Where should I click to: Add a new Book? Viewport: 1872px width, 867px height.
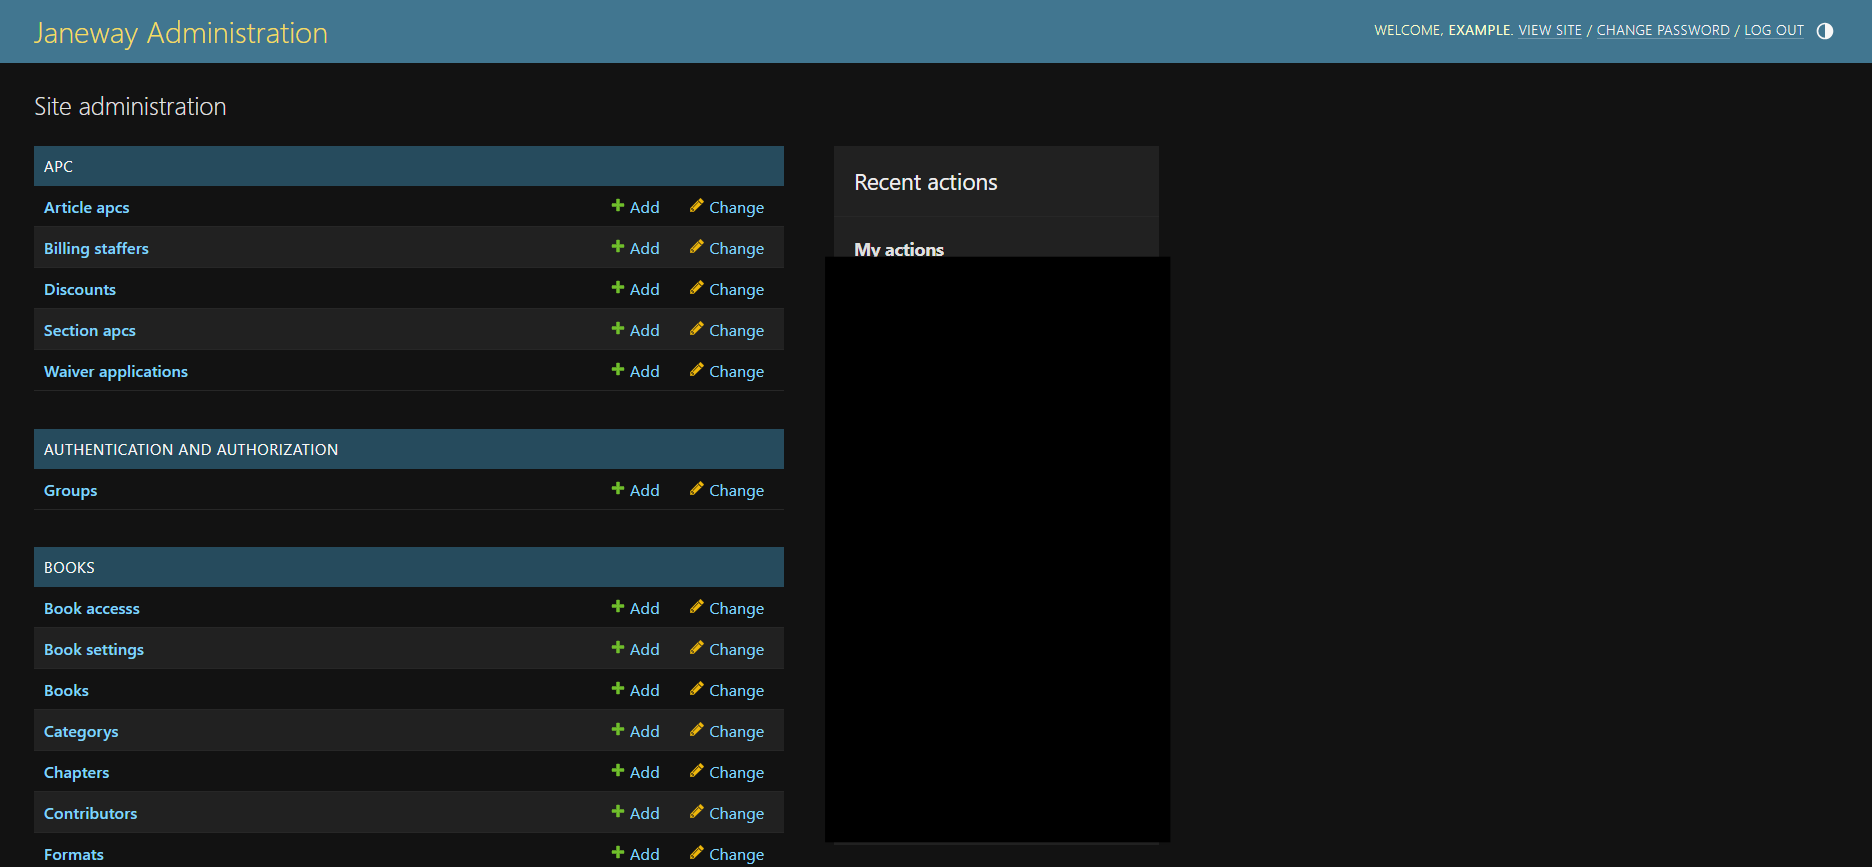point(636,690)
